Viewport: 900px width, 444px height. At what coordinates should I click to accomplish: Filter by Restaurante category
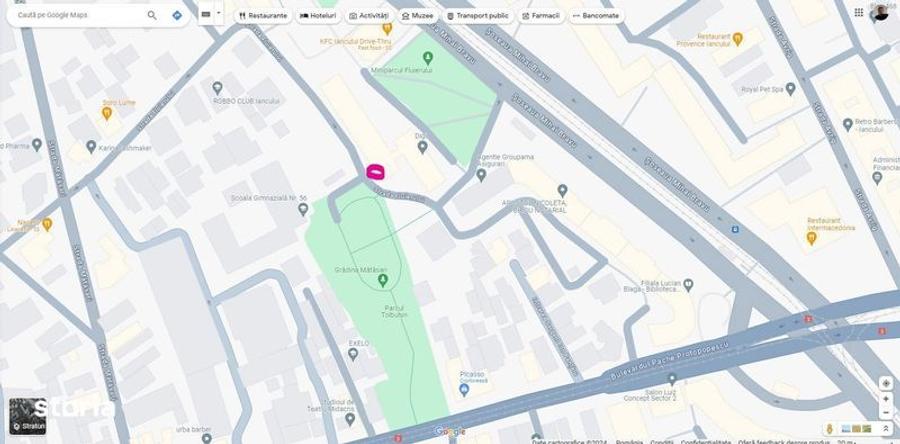(262, 15)
